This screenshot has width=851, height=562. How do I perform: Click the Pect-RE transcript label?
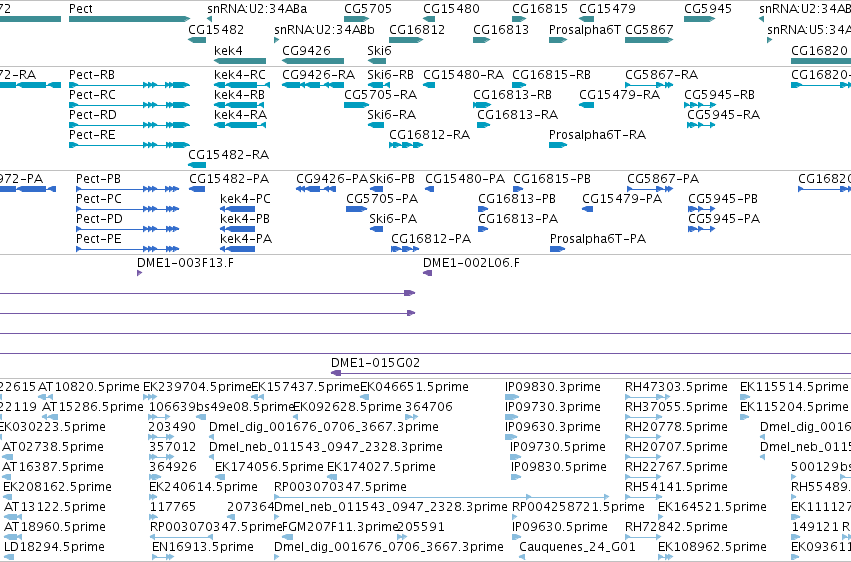pyautogui.click(x=92, y=135)
